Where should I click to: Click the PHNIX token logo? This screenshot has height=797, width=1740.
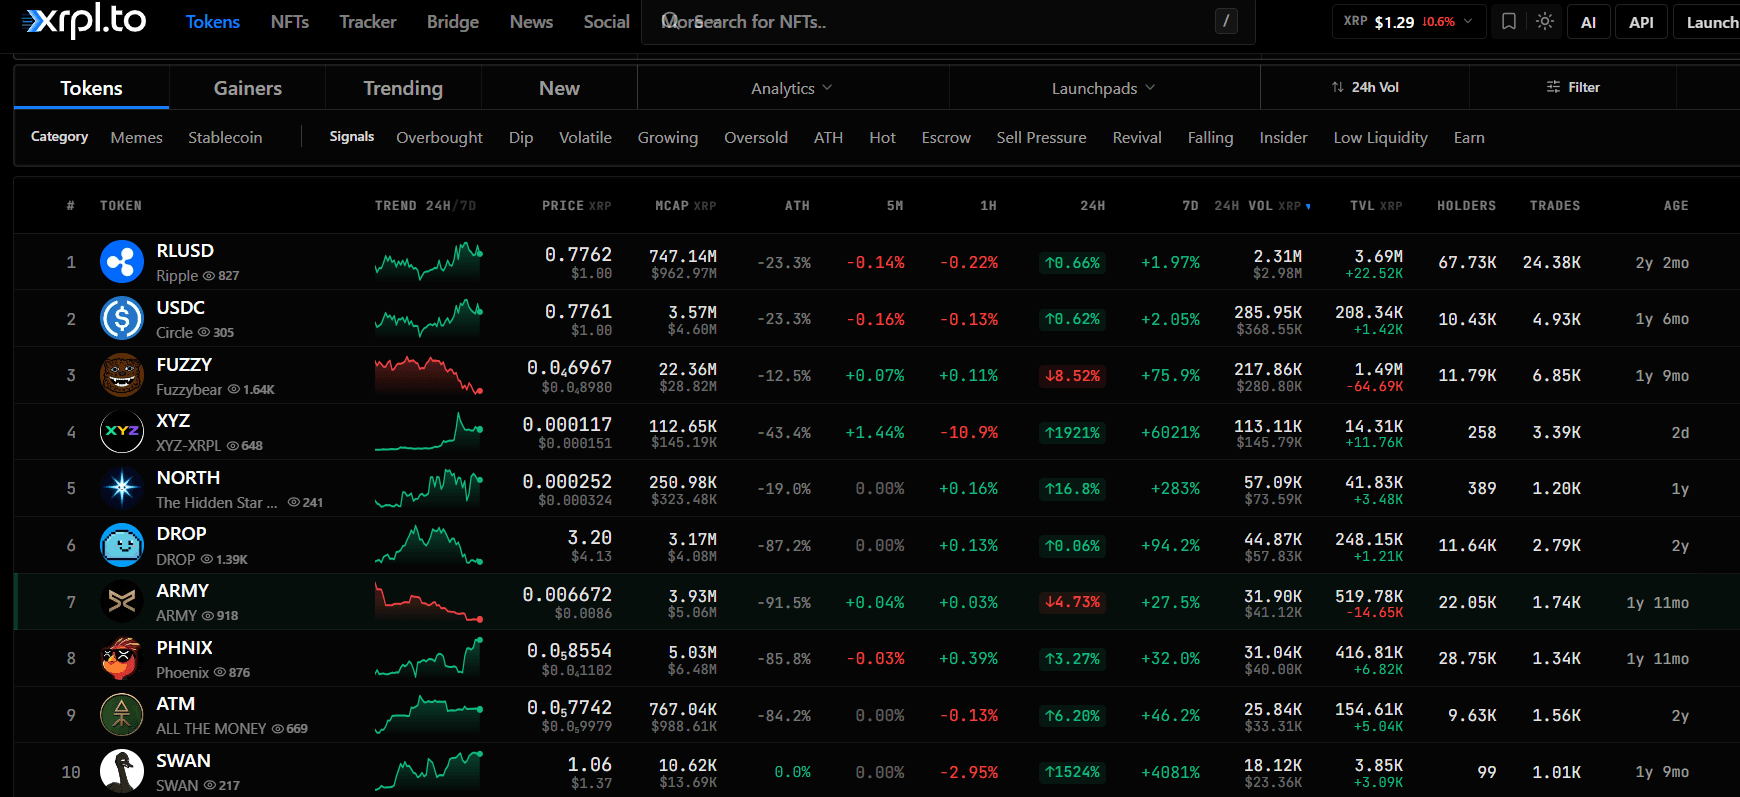(x=122, y=658)
